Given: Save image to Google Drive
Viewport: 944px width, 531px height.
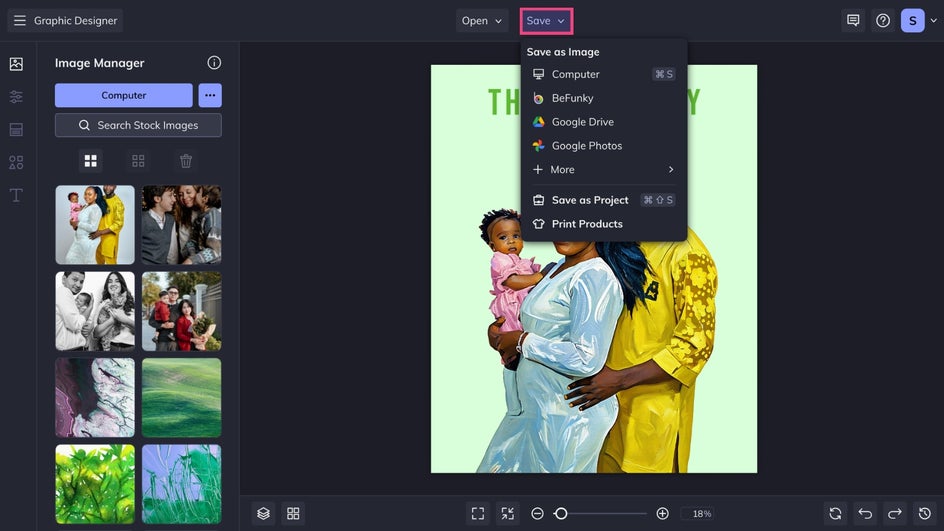Looking at the screenshot, I should [603, 122].
